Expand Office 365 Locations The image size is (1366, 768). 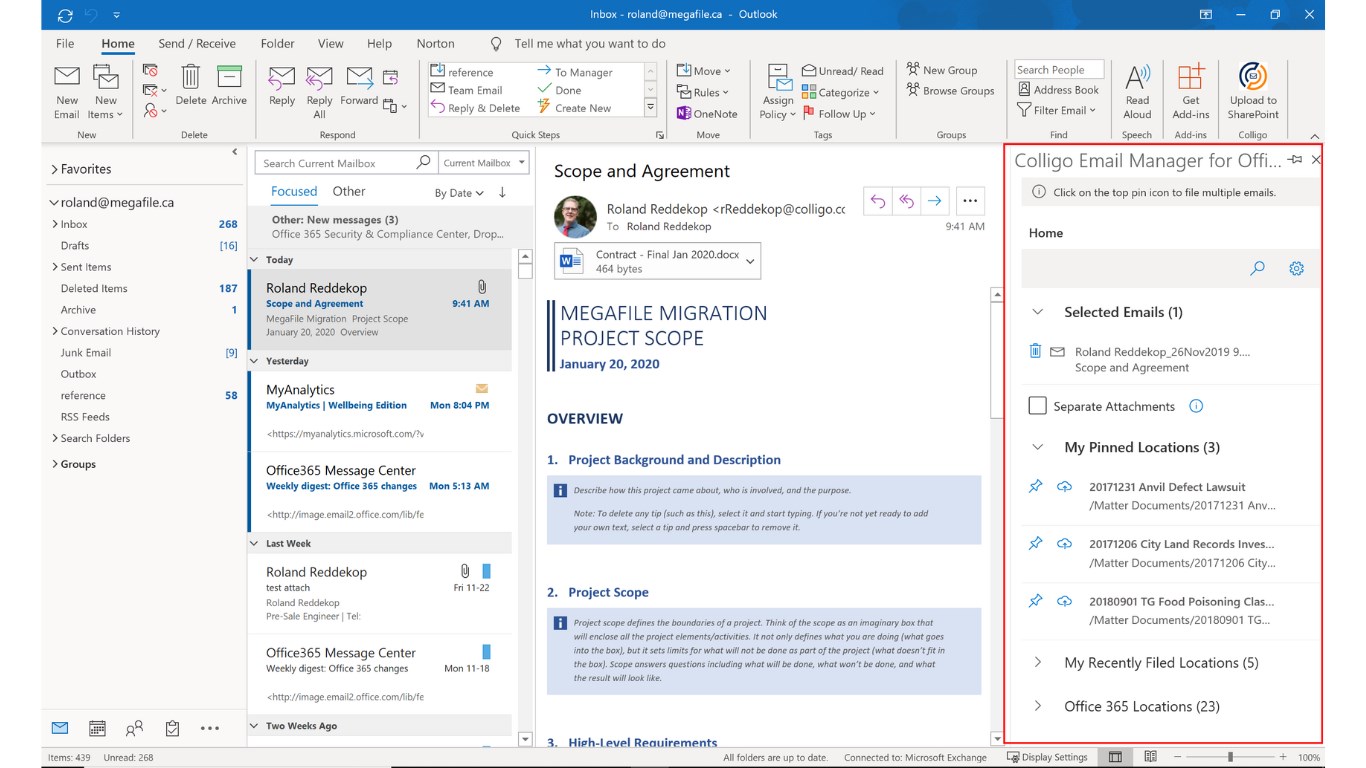(1038, 706)
